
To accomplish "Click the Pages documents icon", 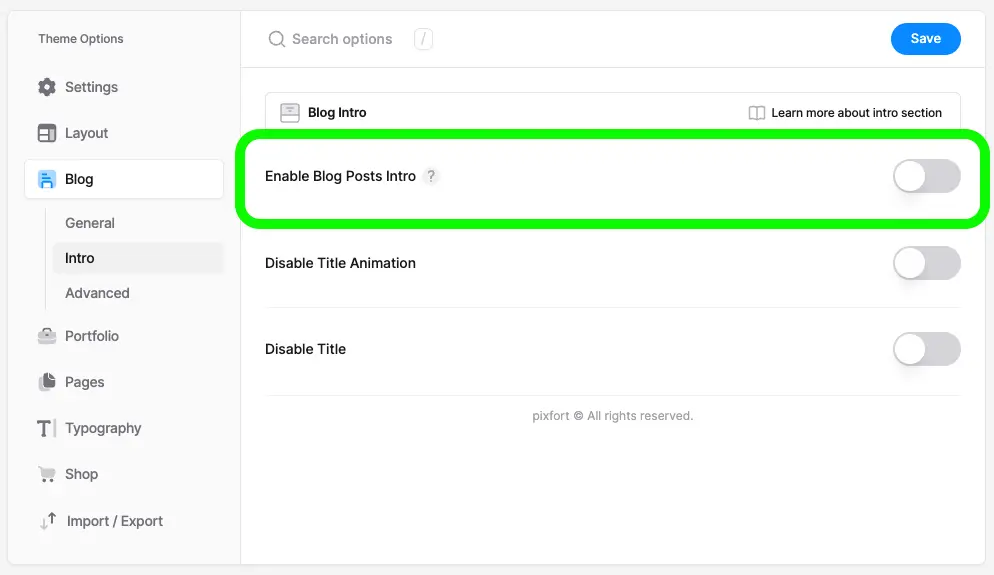I will pyautogui.click(x=47, y=382).
